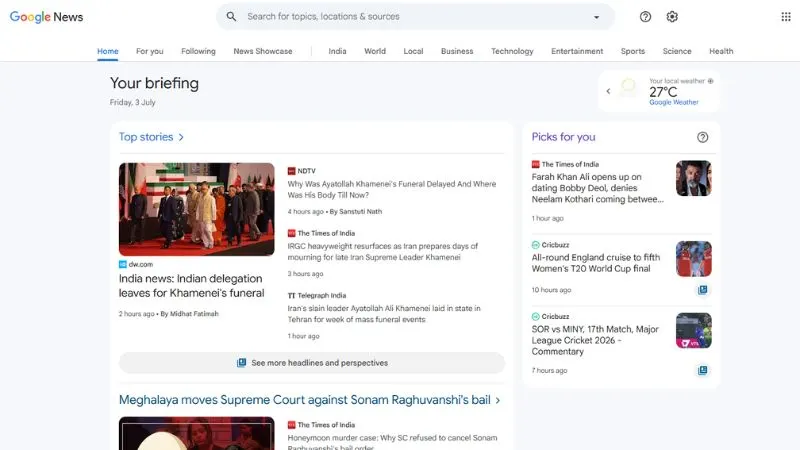Image resolution: width=800 pixels, height=450 pixels.
Task: Click the weather location target icon
Action: point(710,81)
